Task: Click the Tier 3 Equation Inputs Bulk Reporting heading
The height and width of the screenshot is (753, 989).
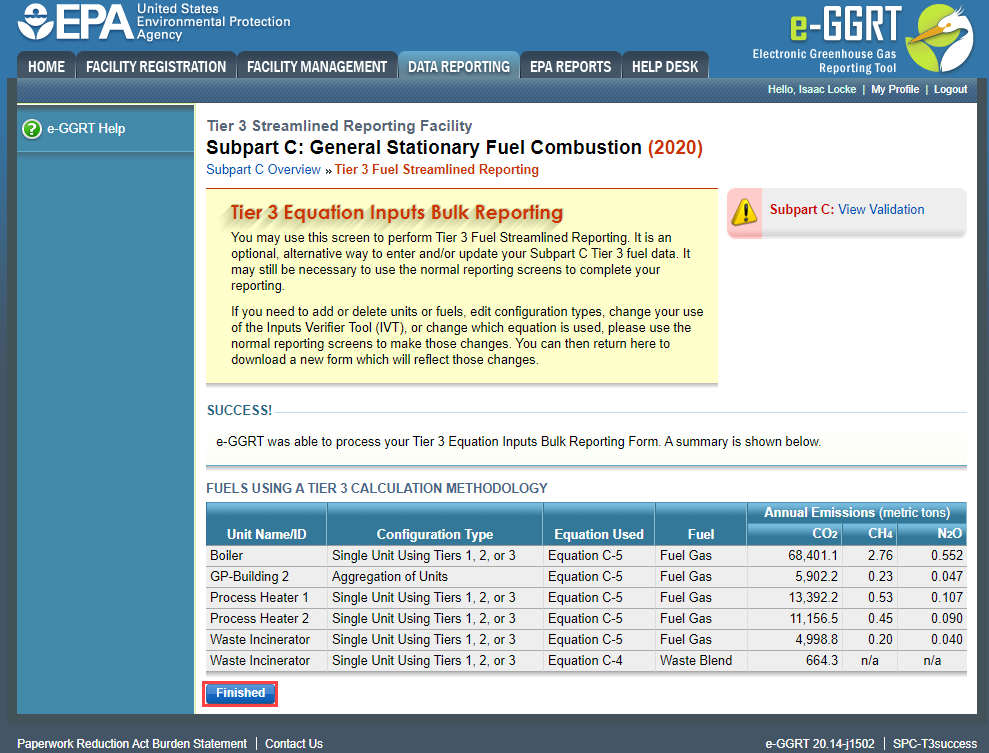Action: click(x=397, y=213)
